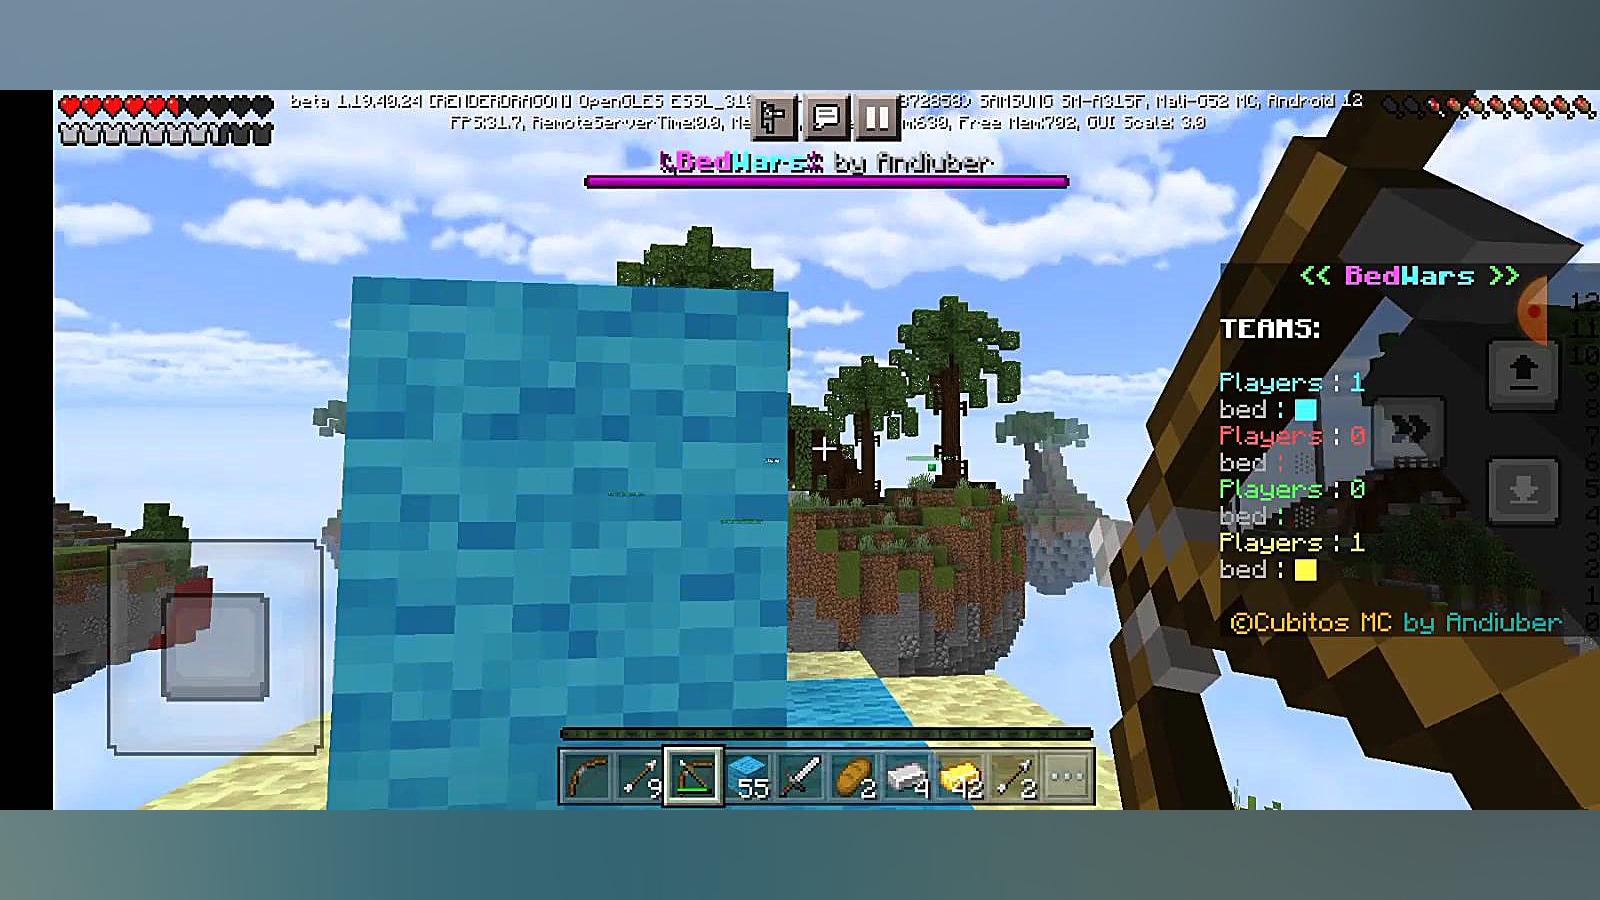The height and width of the screenshot is (900, 1600).
Task: Tap the jump up-arrow button
Action: (1523, 375)
